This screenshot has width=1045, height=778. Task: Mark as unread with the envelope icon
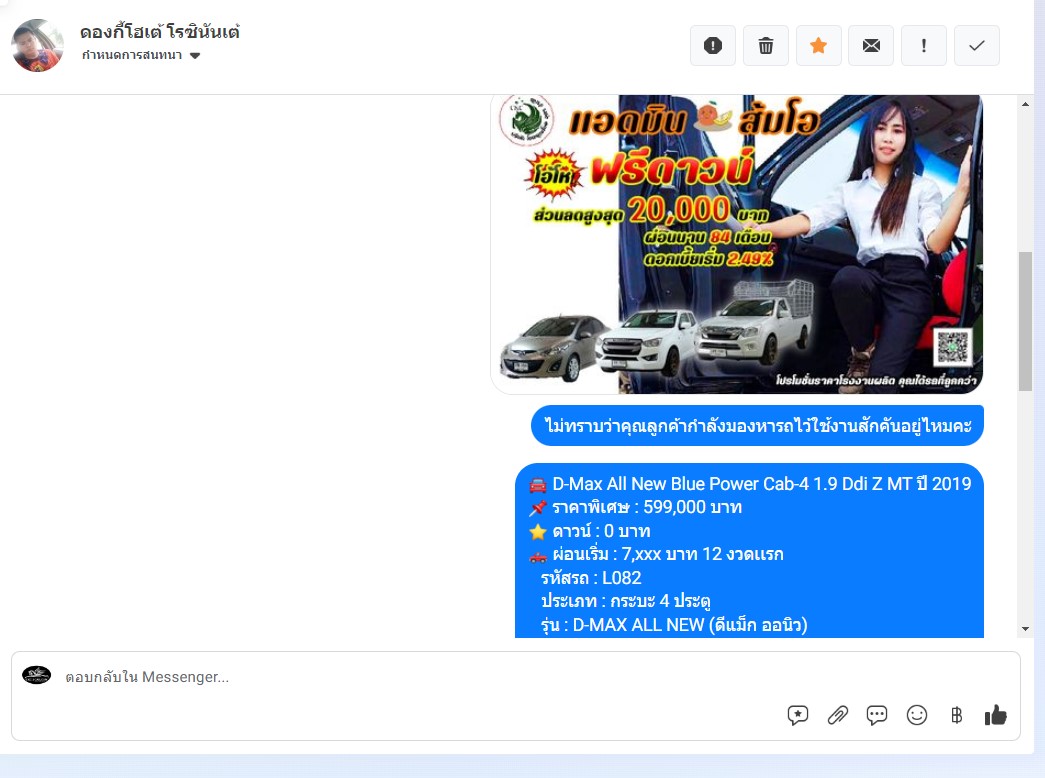[871, 45]
